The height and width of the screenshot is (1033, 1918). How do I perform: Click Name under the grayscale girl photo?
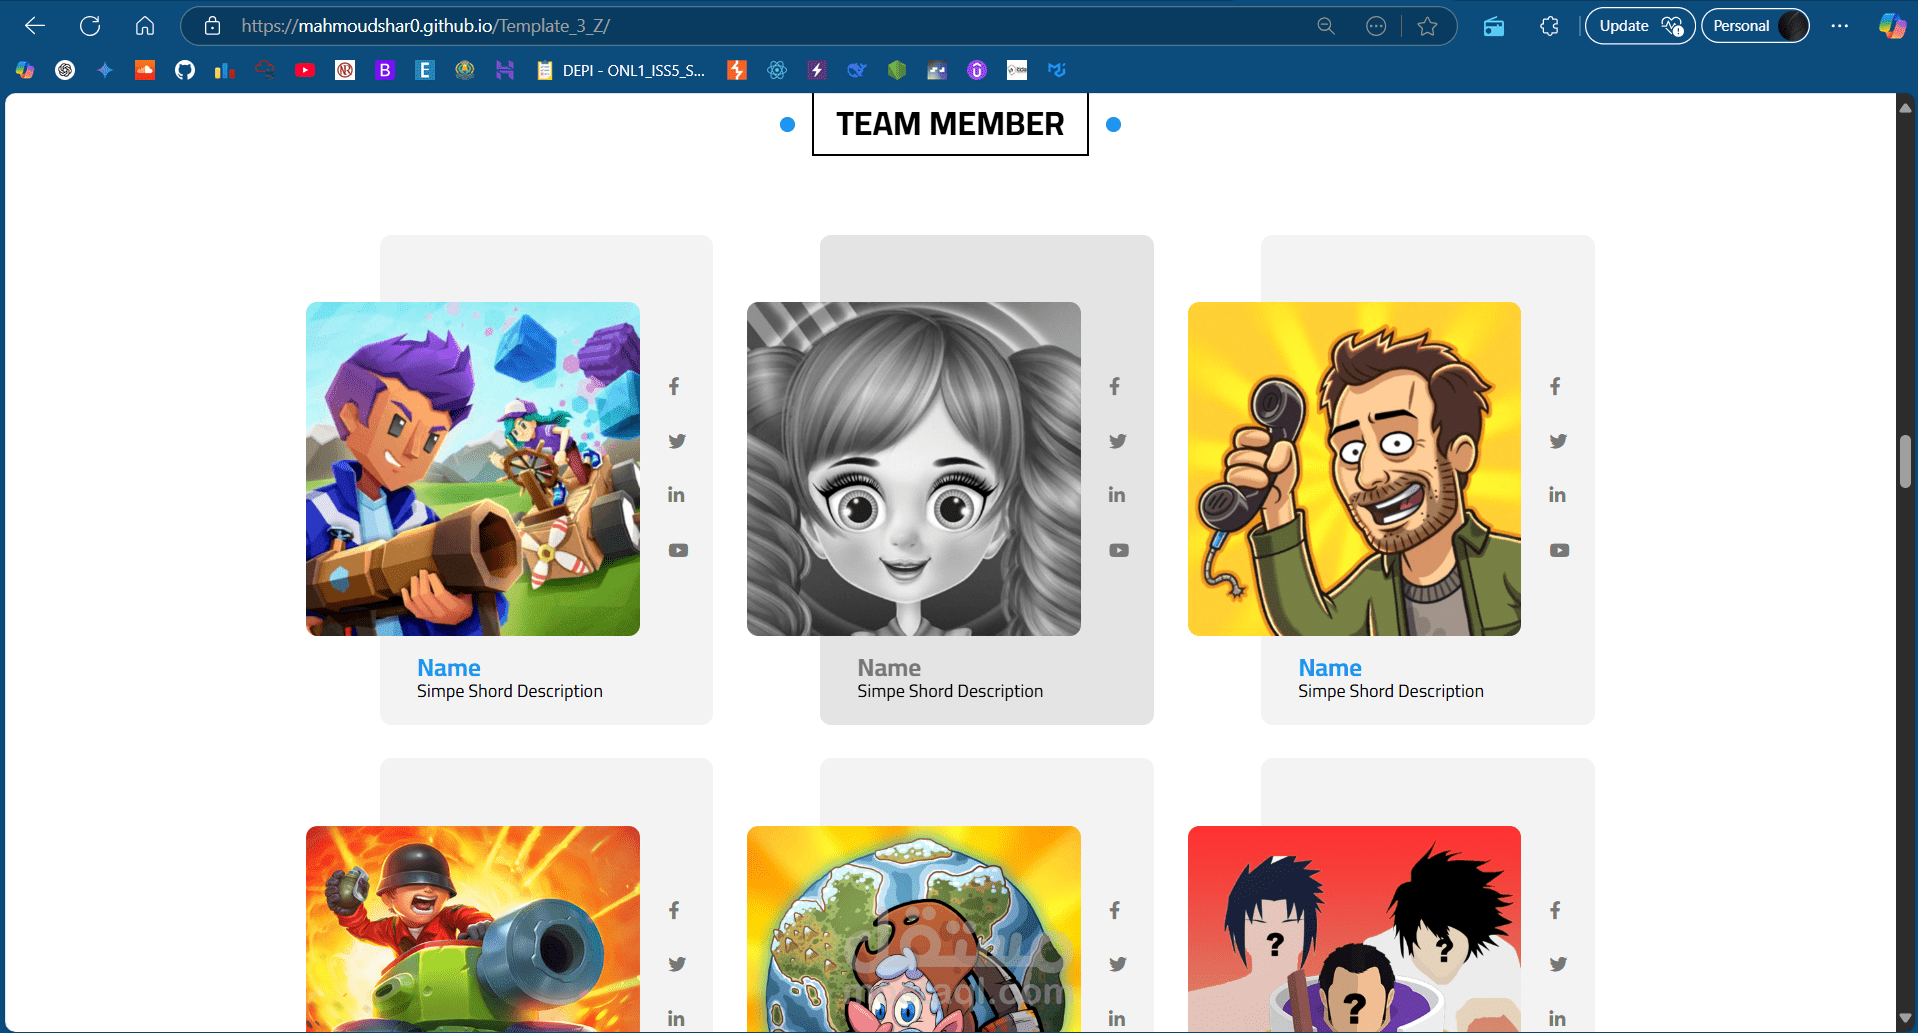pos(889,668)
